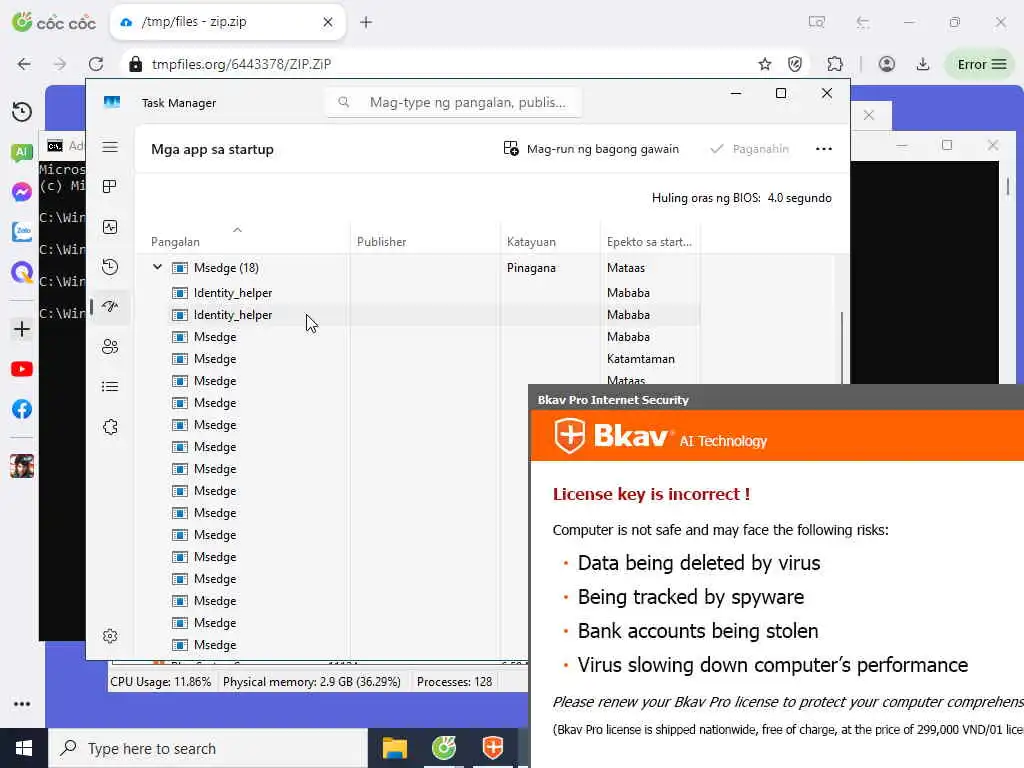This screenshot has width=1024, height=768.
Task: Focus the Task Manager search box
Action: (453, 103)
